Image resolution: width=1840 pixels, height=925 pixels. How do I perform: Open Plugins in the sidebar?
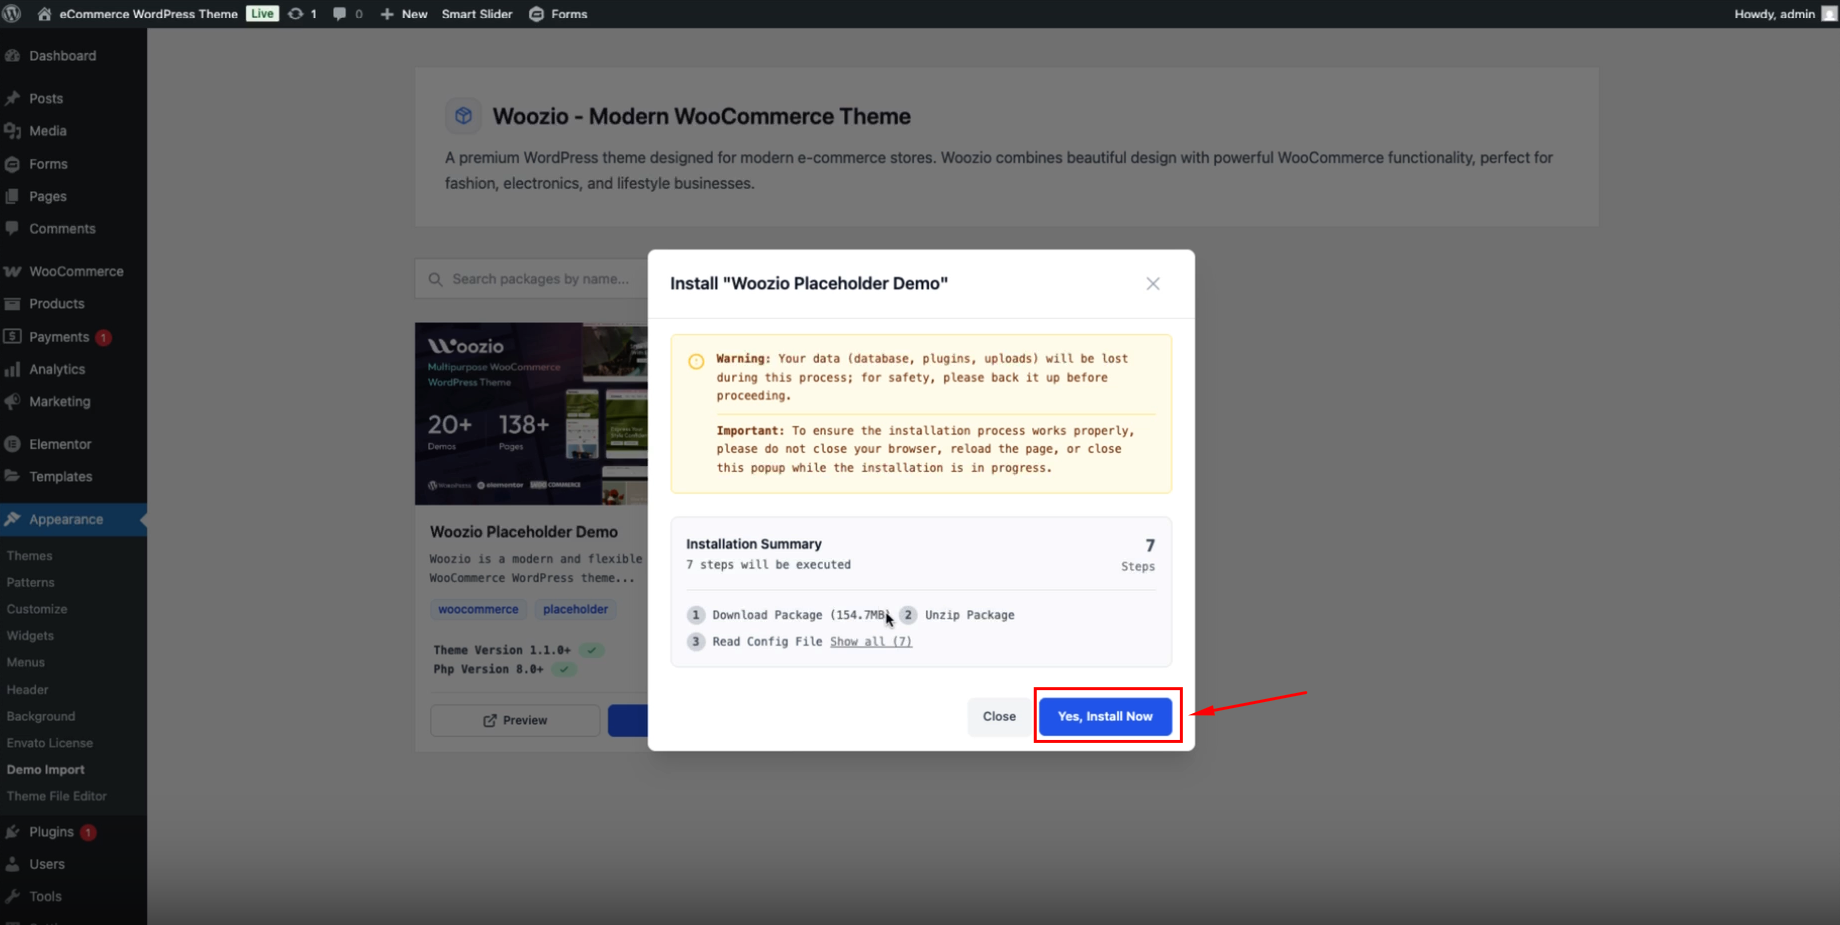coord(51,832)
